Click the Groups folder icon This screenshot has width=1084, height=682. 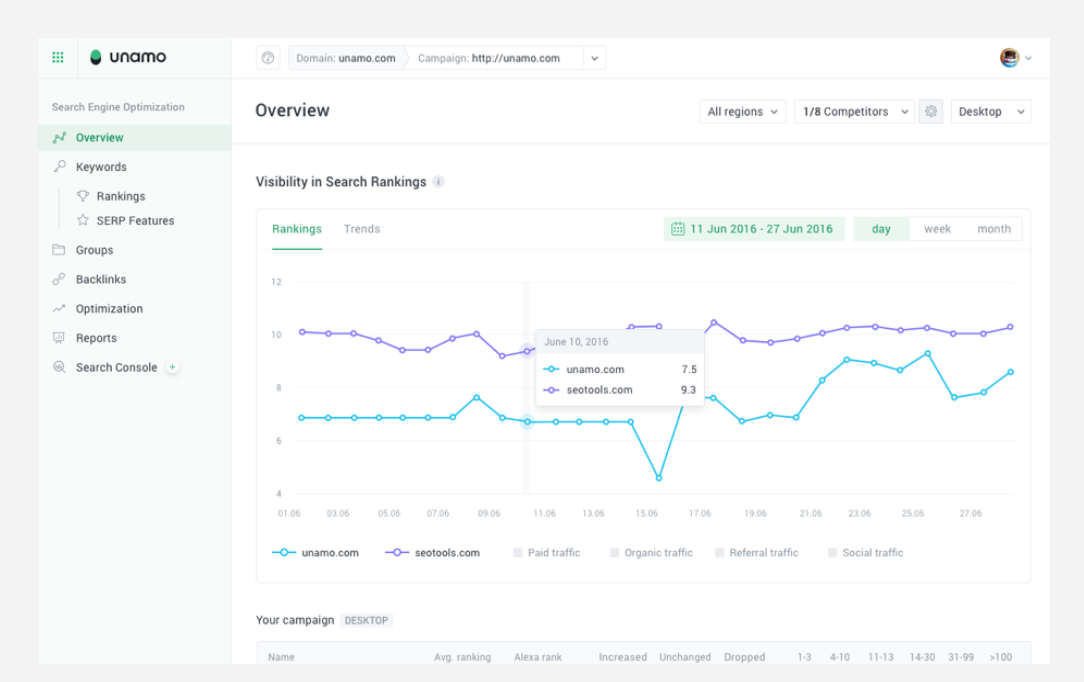(59, 249)
